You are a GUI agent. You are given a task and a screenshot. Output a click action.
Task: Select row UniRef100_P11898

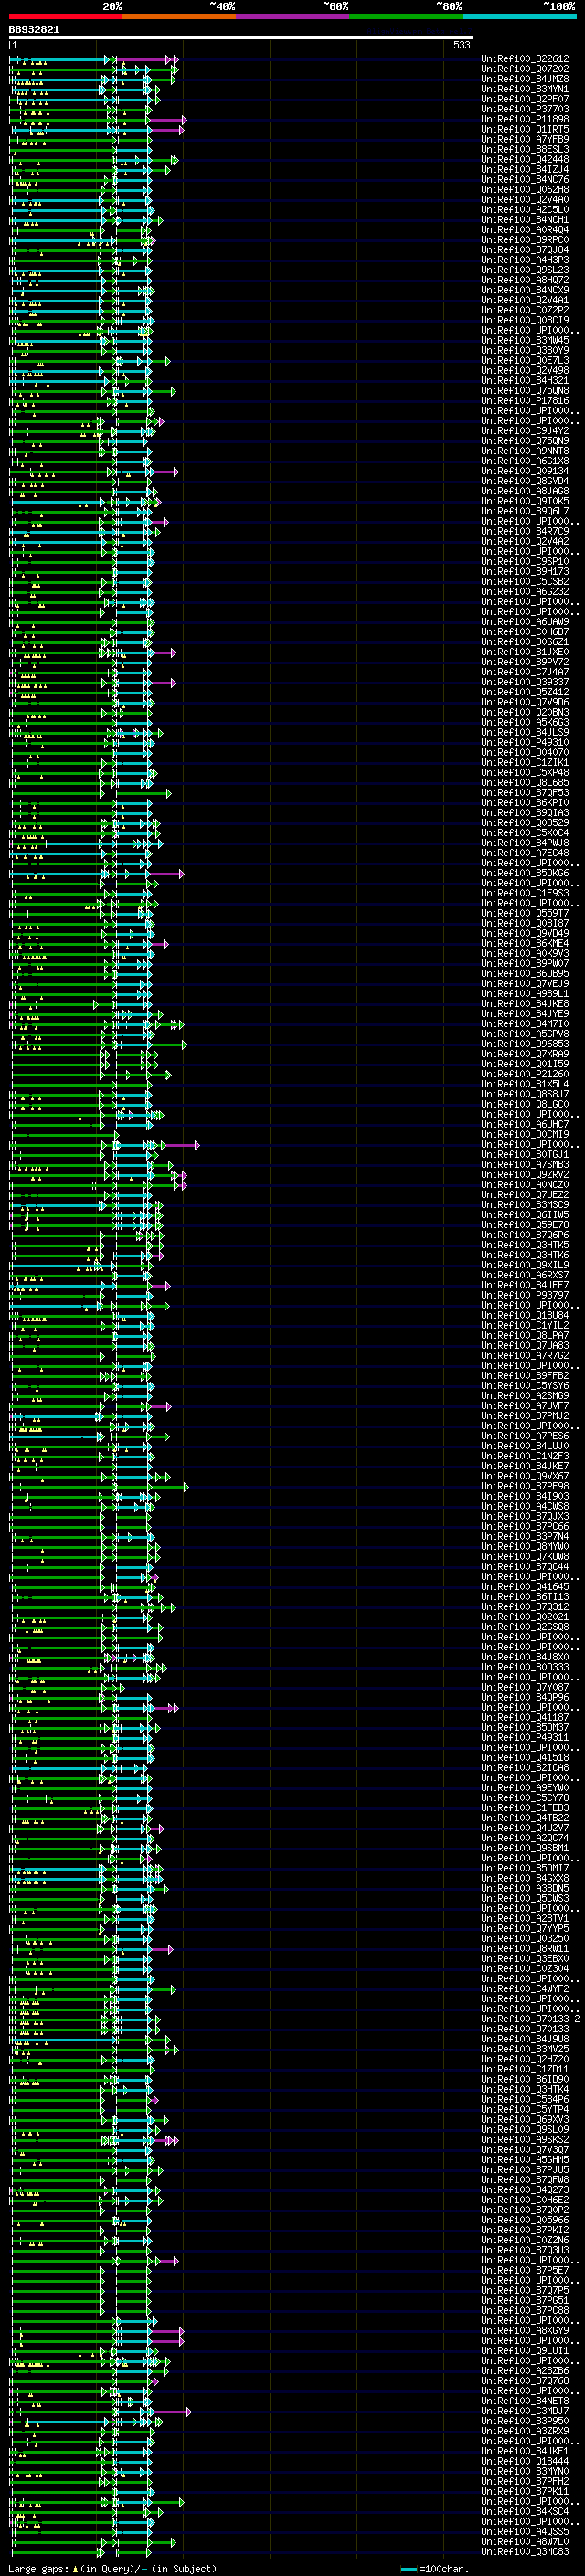click(525, 119)
